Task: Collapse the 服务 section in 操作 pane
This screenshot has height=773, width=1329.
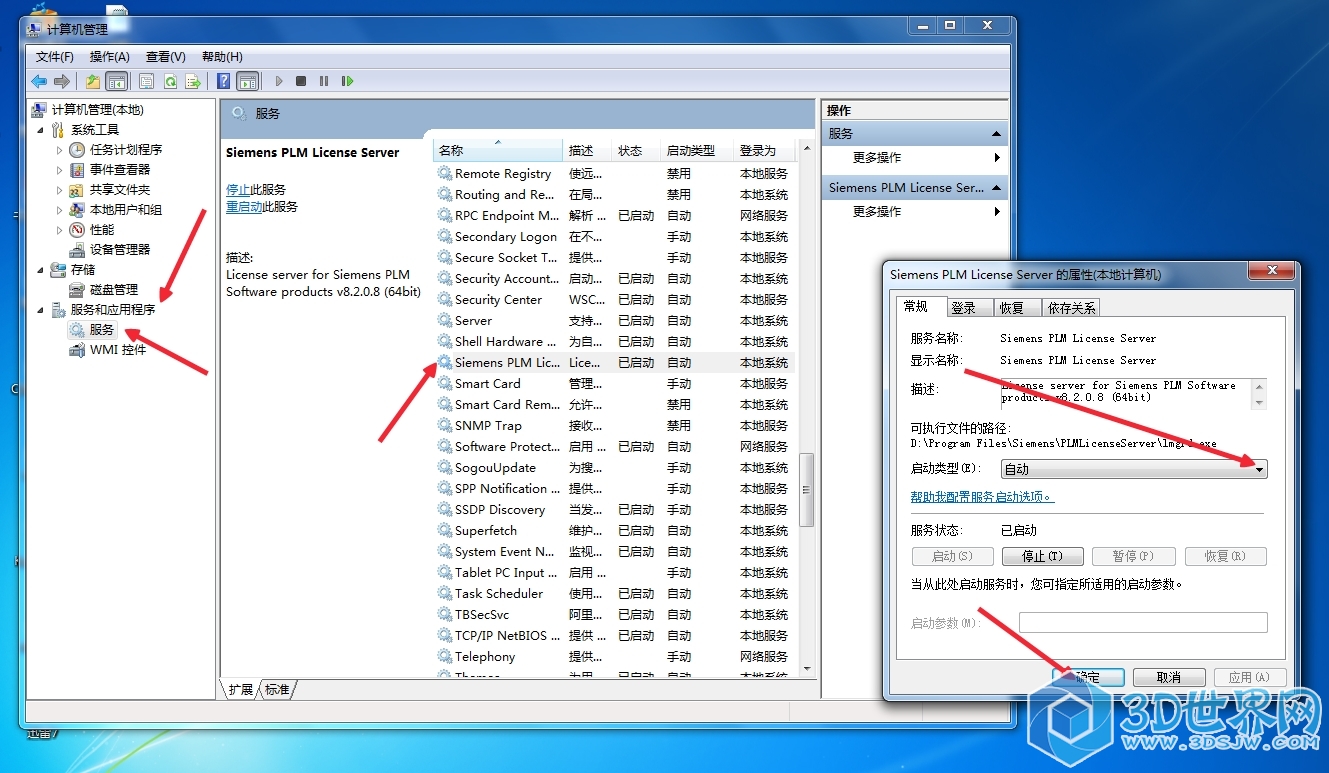Action: pyautogui.click(x=996, y=134)
